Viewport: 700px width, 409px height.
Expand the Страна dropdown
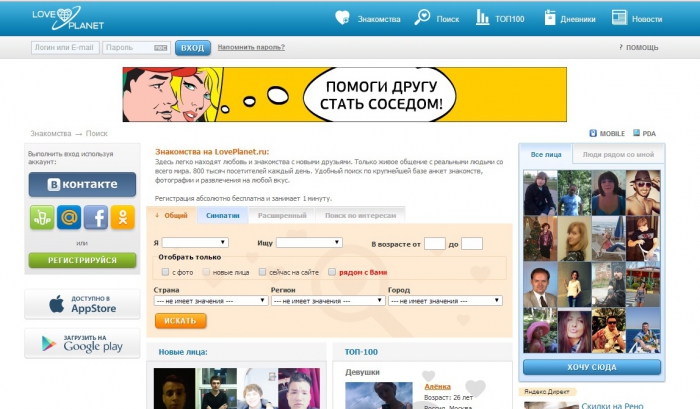tap(211, 301)
